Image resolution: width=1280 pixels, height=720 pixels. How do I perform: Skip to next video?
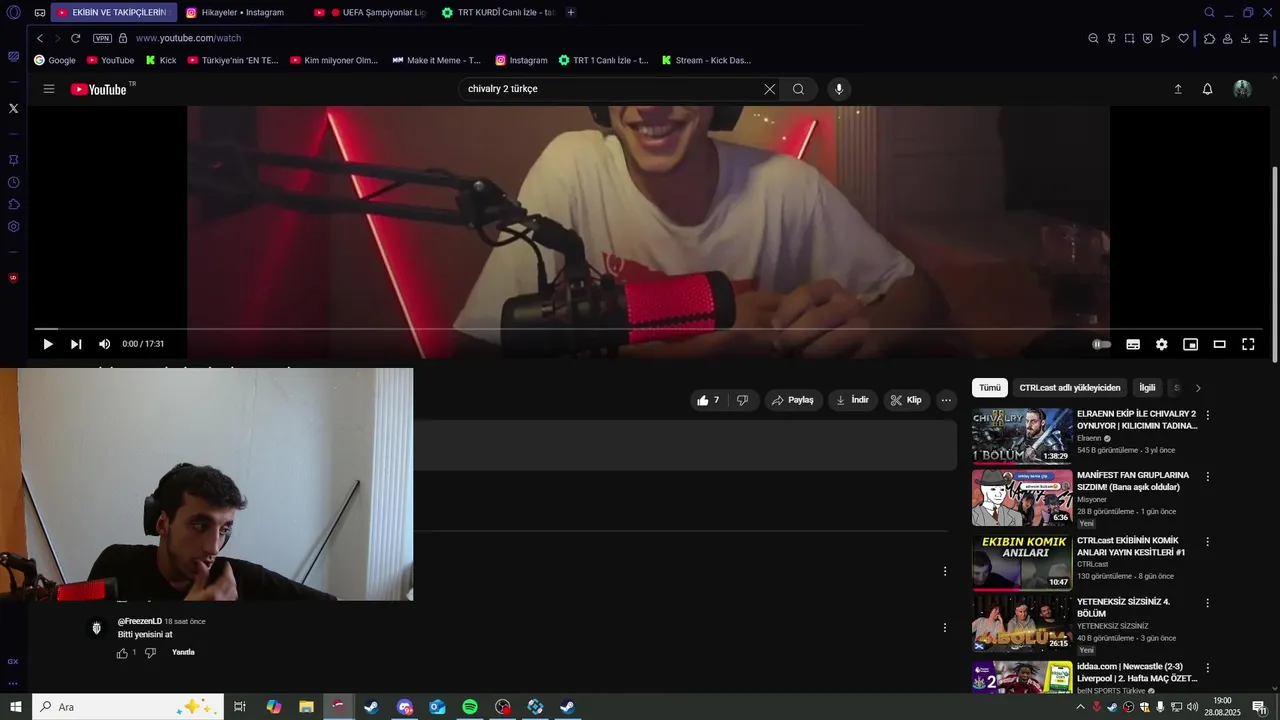point(76,344)
